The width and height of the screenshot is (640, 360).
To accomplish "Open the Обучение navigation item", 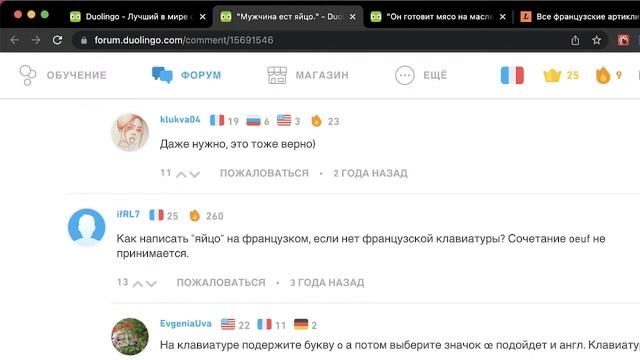I will tap(63, 75).
